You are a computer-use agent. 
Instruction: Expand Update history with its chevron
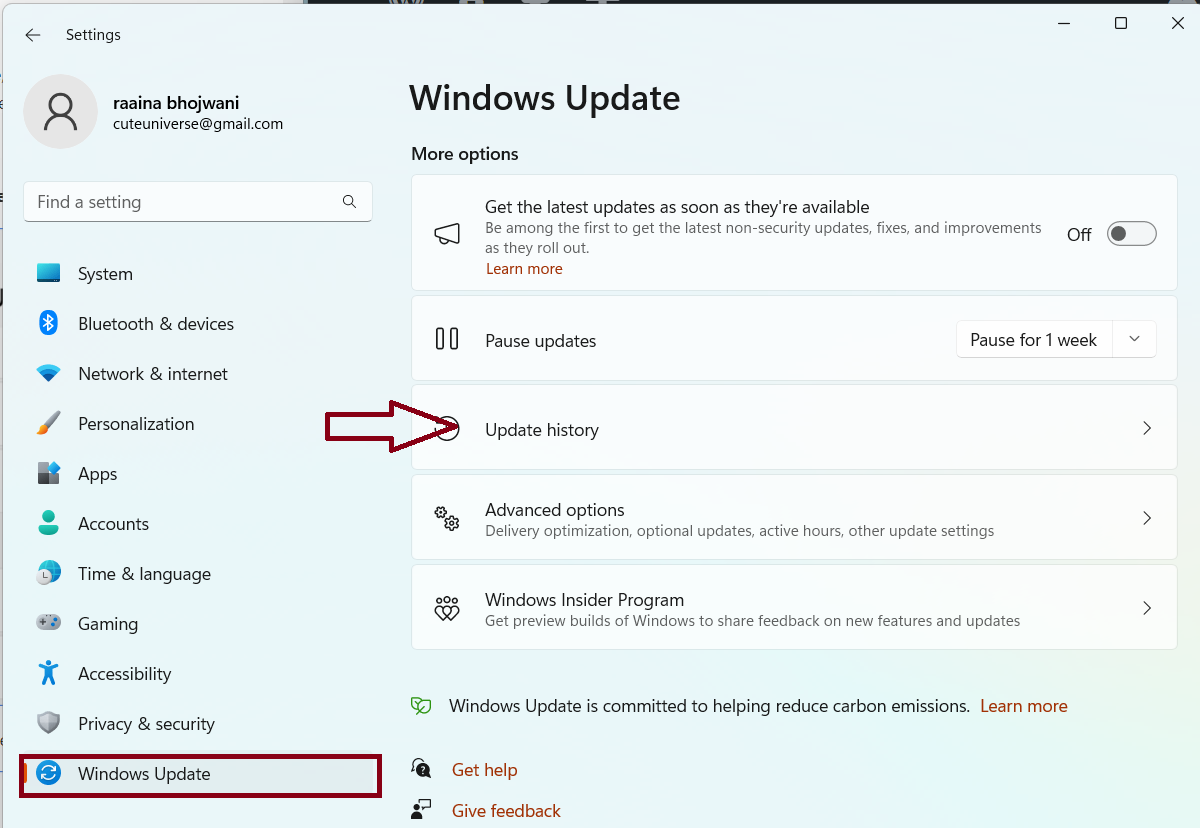[1146, 428]
